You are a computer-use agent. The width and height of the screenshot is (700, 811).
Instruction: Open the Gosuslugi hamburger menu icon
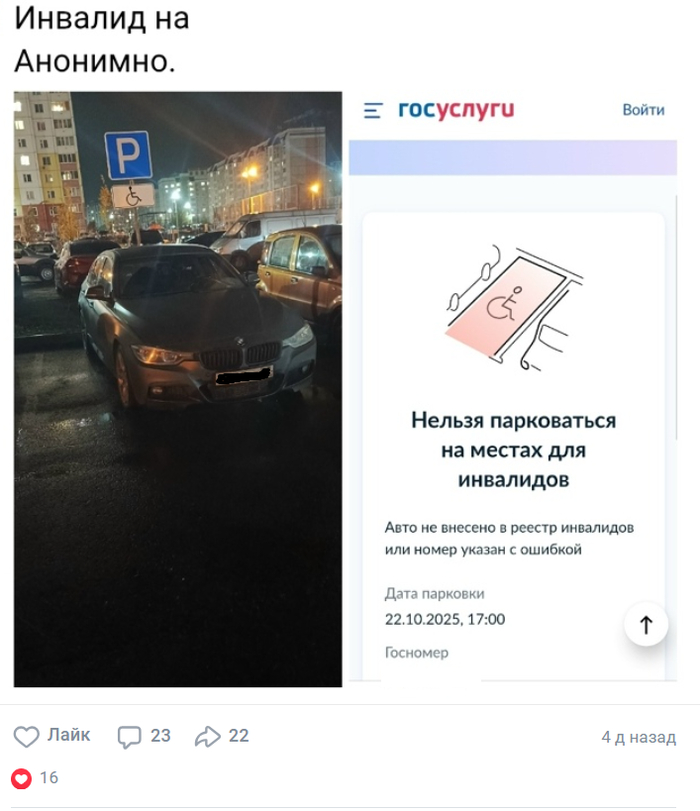tap(373, 110)
